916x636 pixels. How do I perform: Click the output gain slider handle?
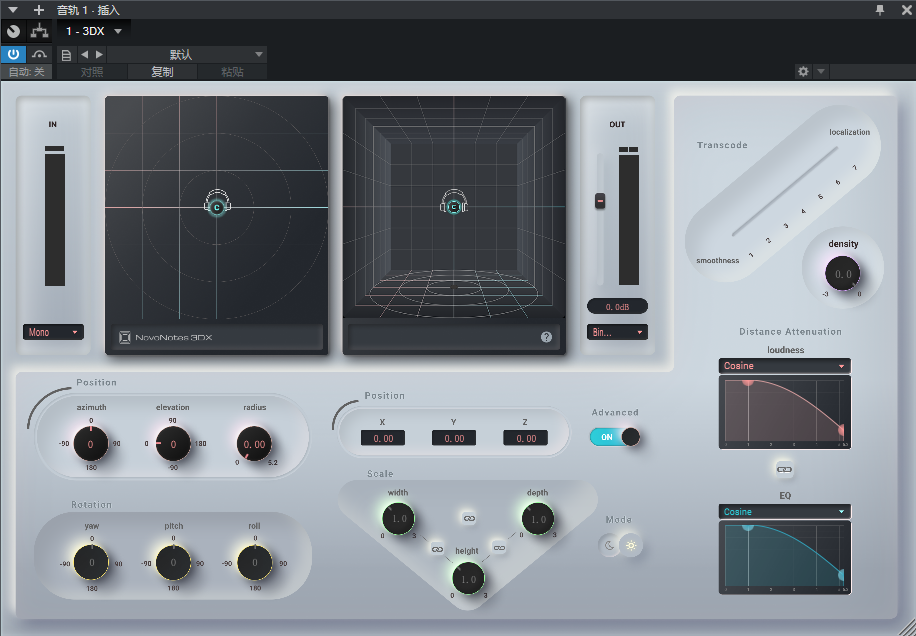(x=600, y=201)
